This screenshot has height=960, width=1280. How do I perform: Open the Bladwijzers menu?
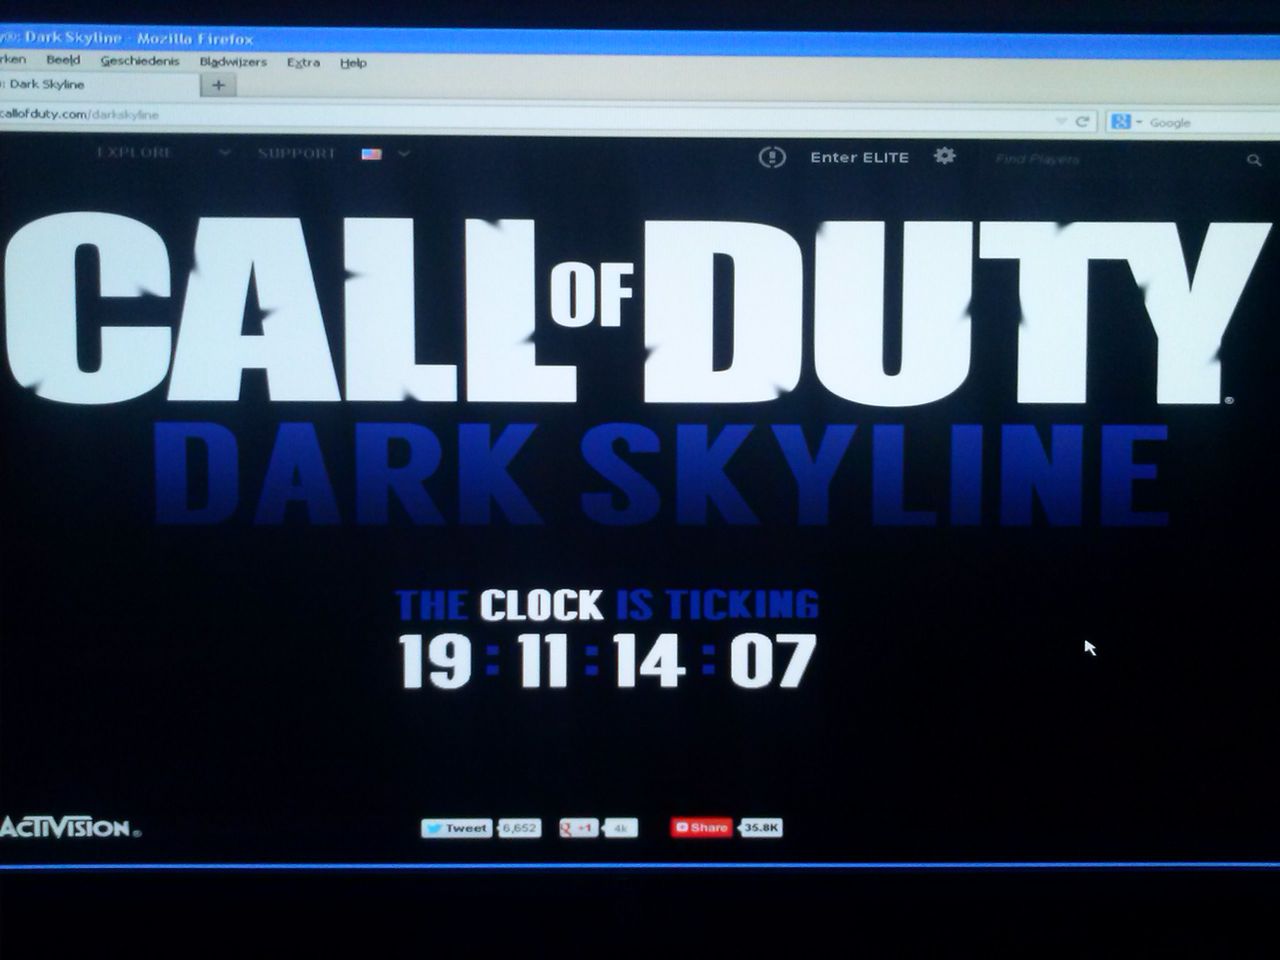tap(233, 62)
